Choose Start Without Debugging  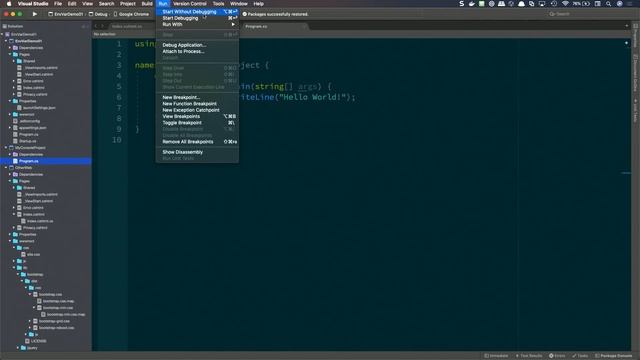point(198,12)
